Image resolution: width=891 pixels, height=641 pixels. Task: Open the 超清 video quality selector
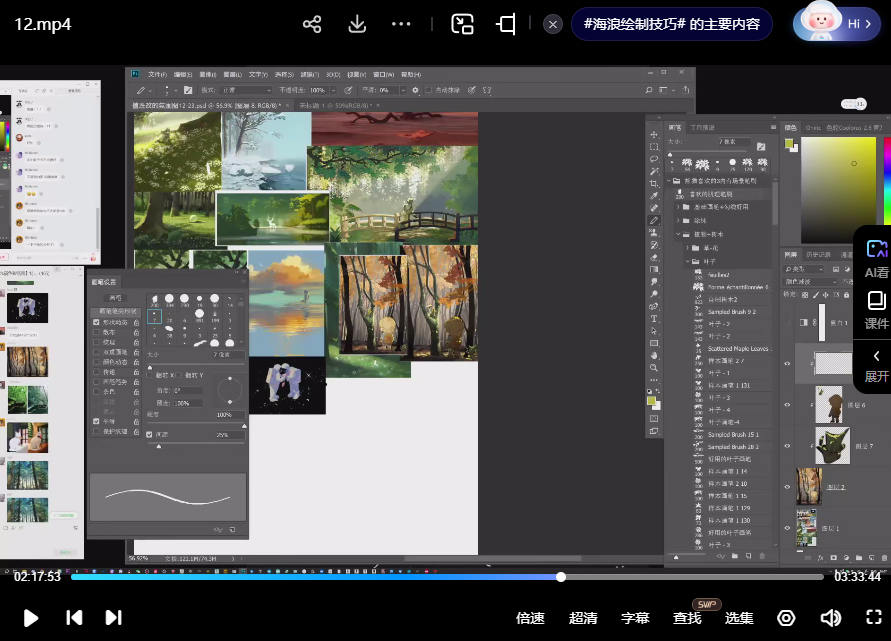583,618
